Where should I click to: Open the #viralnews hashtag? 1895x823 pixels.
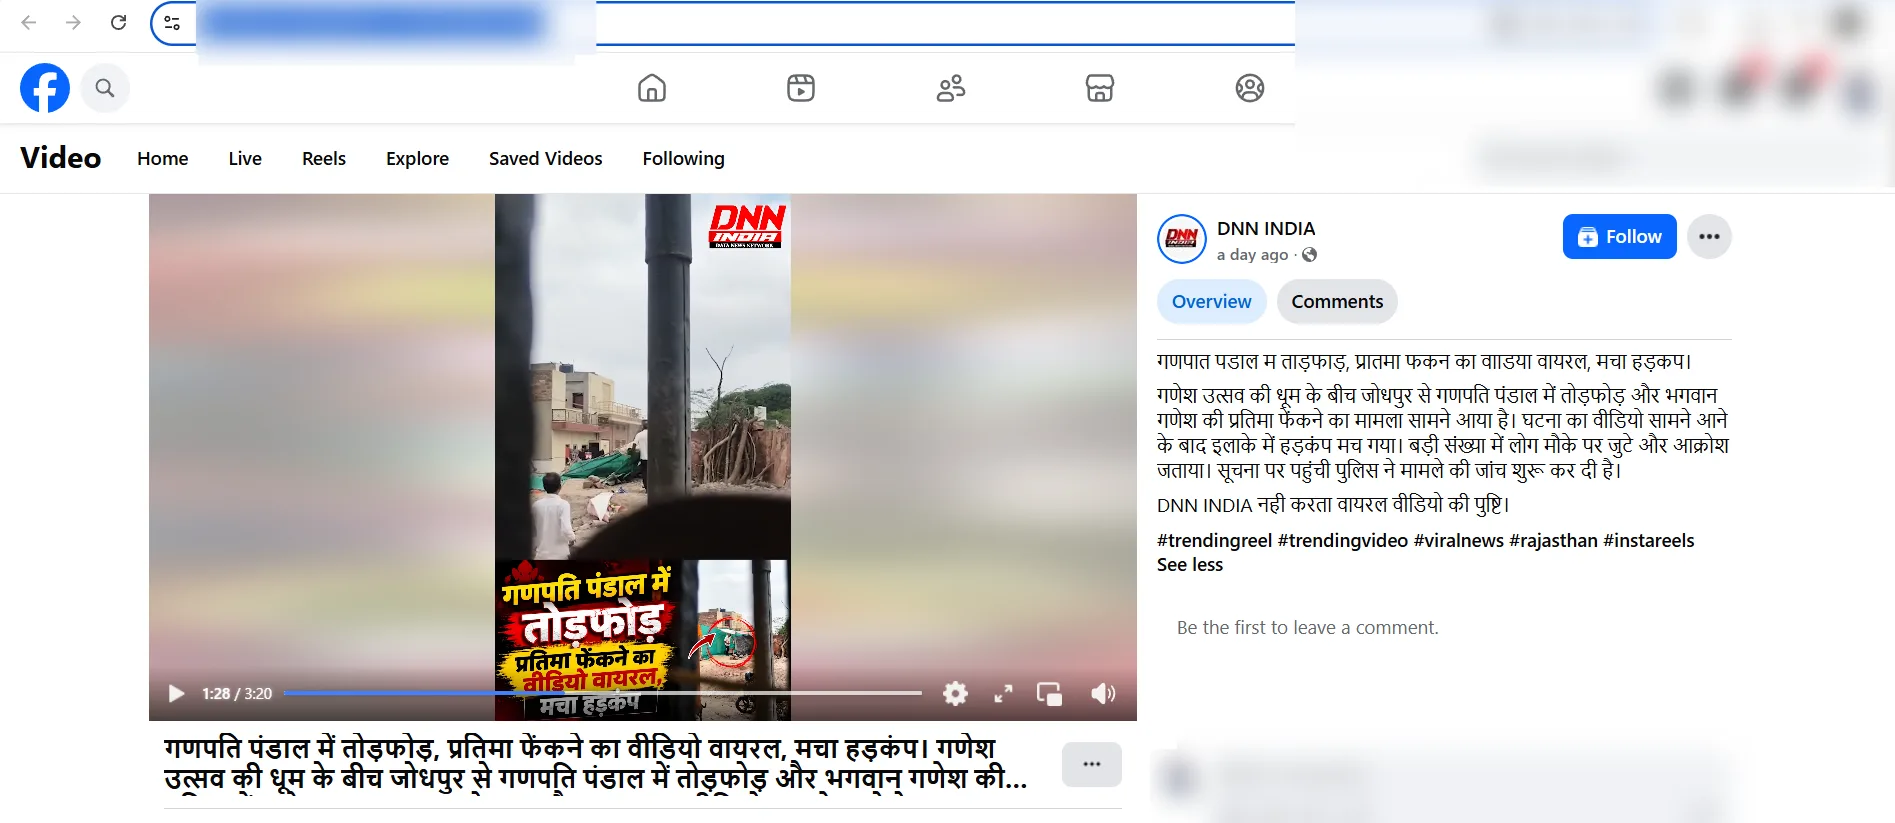tap(1459, 541)
